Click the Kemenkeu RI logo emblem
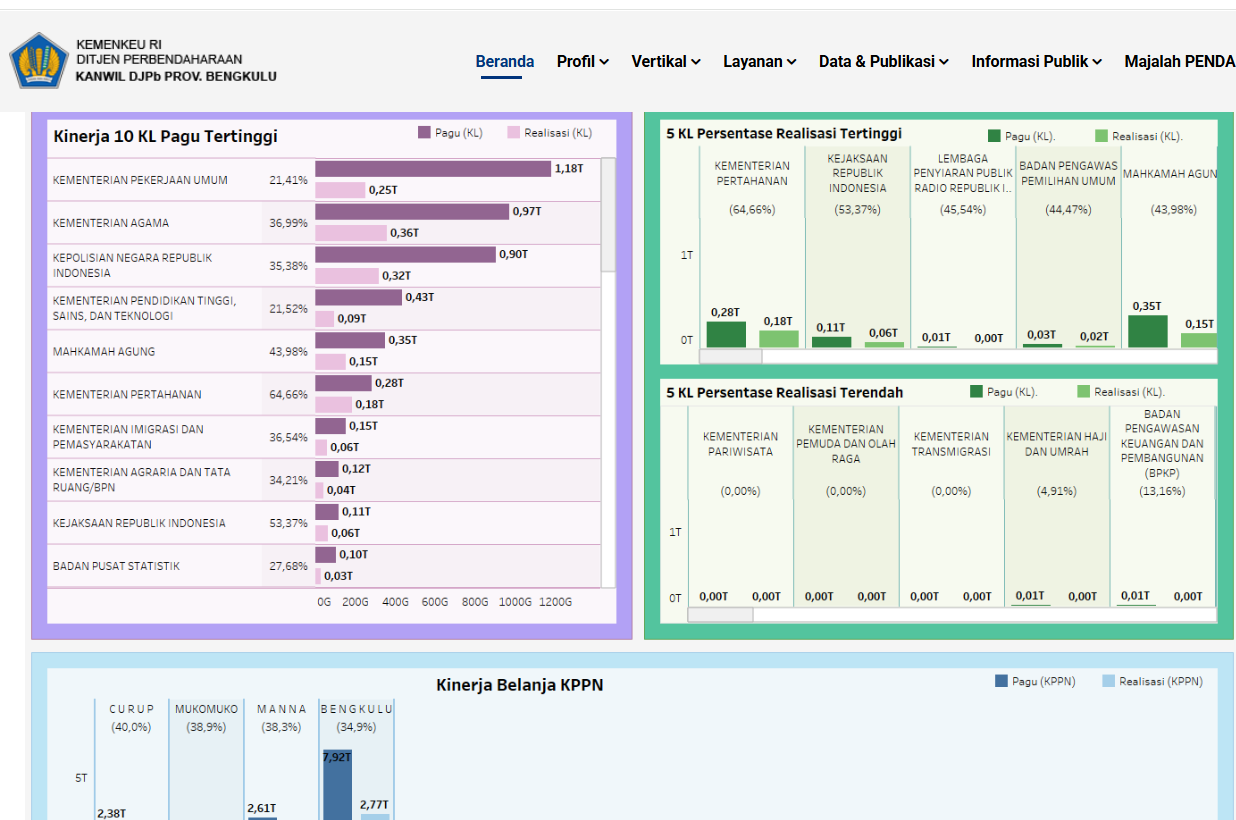The height and width of the screenshot is (820, 1236). click(x=38, y=61)
